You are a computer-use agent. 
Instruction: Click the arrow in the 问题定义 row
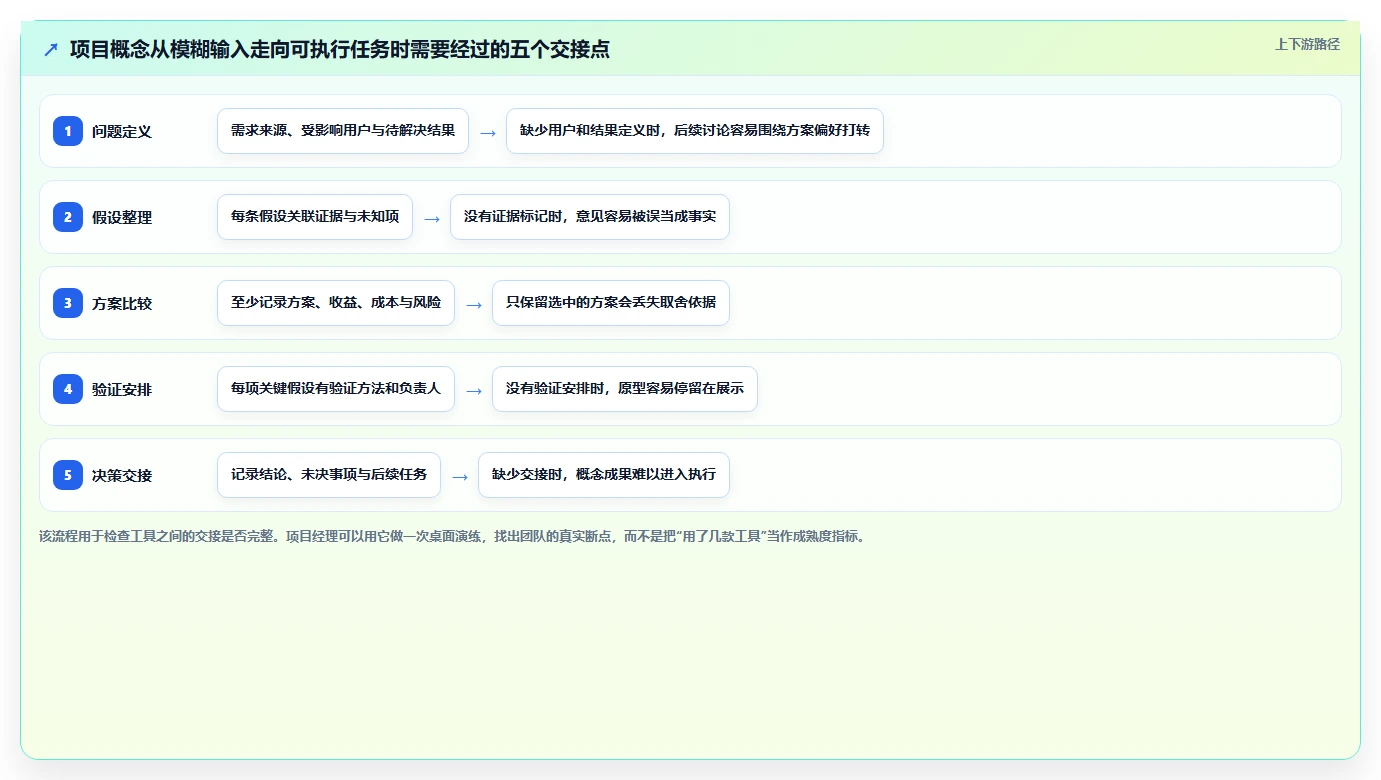point(488,132)
